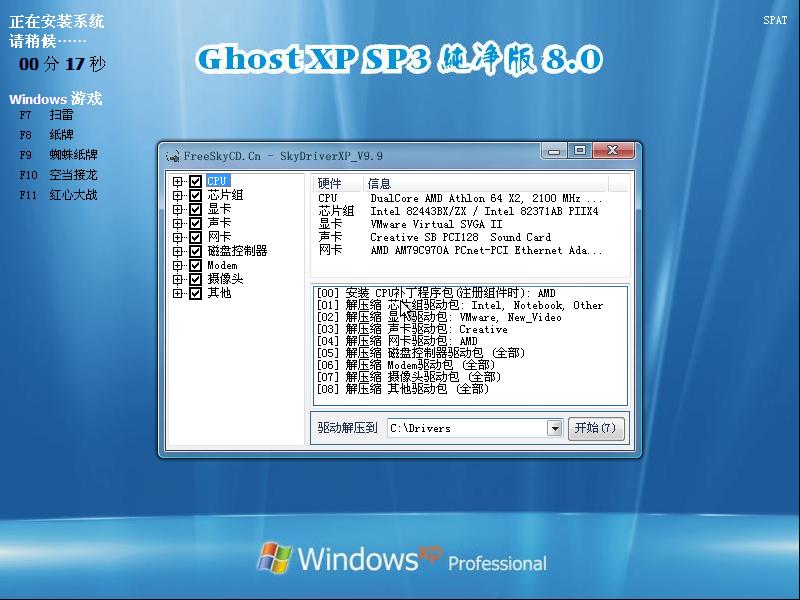Viewport: 800px width, 600px height.
Task: Toggle the 摄像头 checkbox
Action: [195, 280]
